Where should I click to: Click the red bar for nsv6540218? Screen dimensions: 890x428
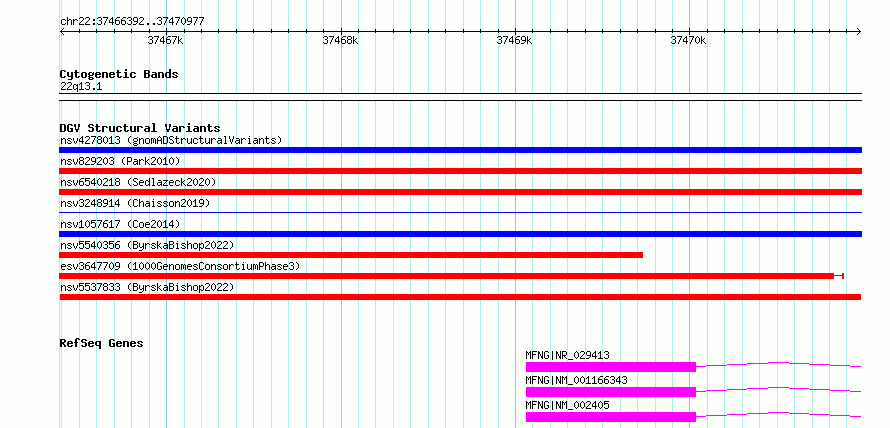click(460, 192)
